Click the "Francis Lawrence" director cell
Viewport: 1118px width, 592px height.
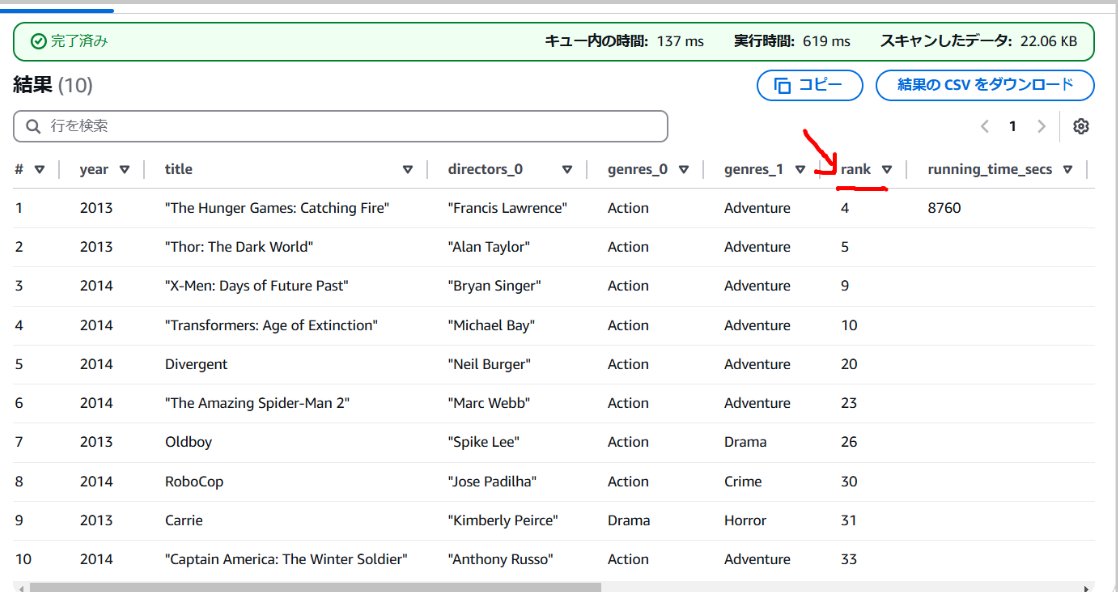click(508, 208)
